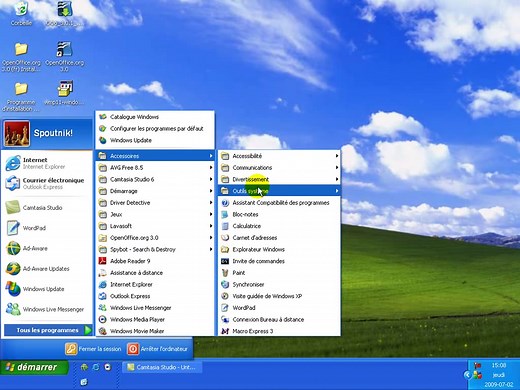The width and height of the screenshot is (520, 390).
Task: Expand the Accessoires submenu
Action: (x=155, y=156)
